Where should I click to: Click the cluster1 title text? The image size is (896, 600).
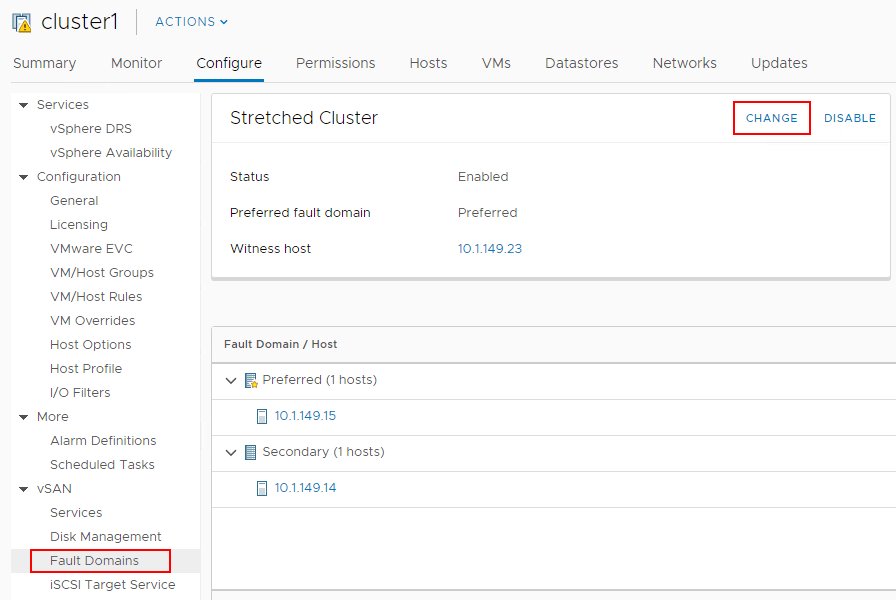pyautogui.click(x=79, y=22)
